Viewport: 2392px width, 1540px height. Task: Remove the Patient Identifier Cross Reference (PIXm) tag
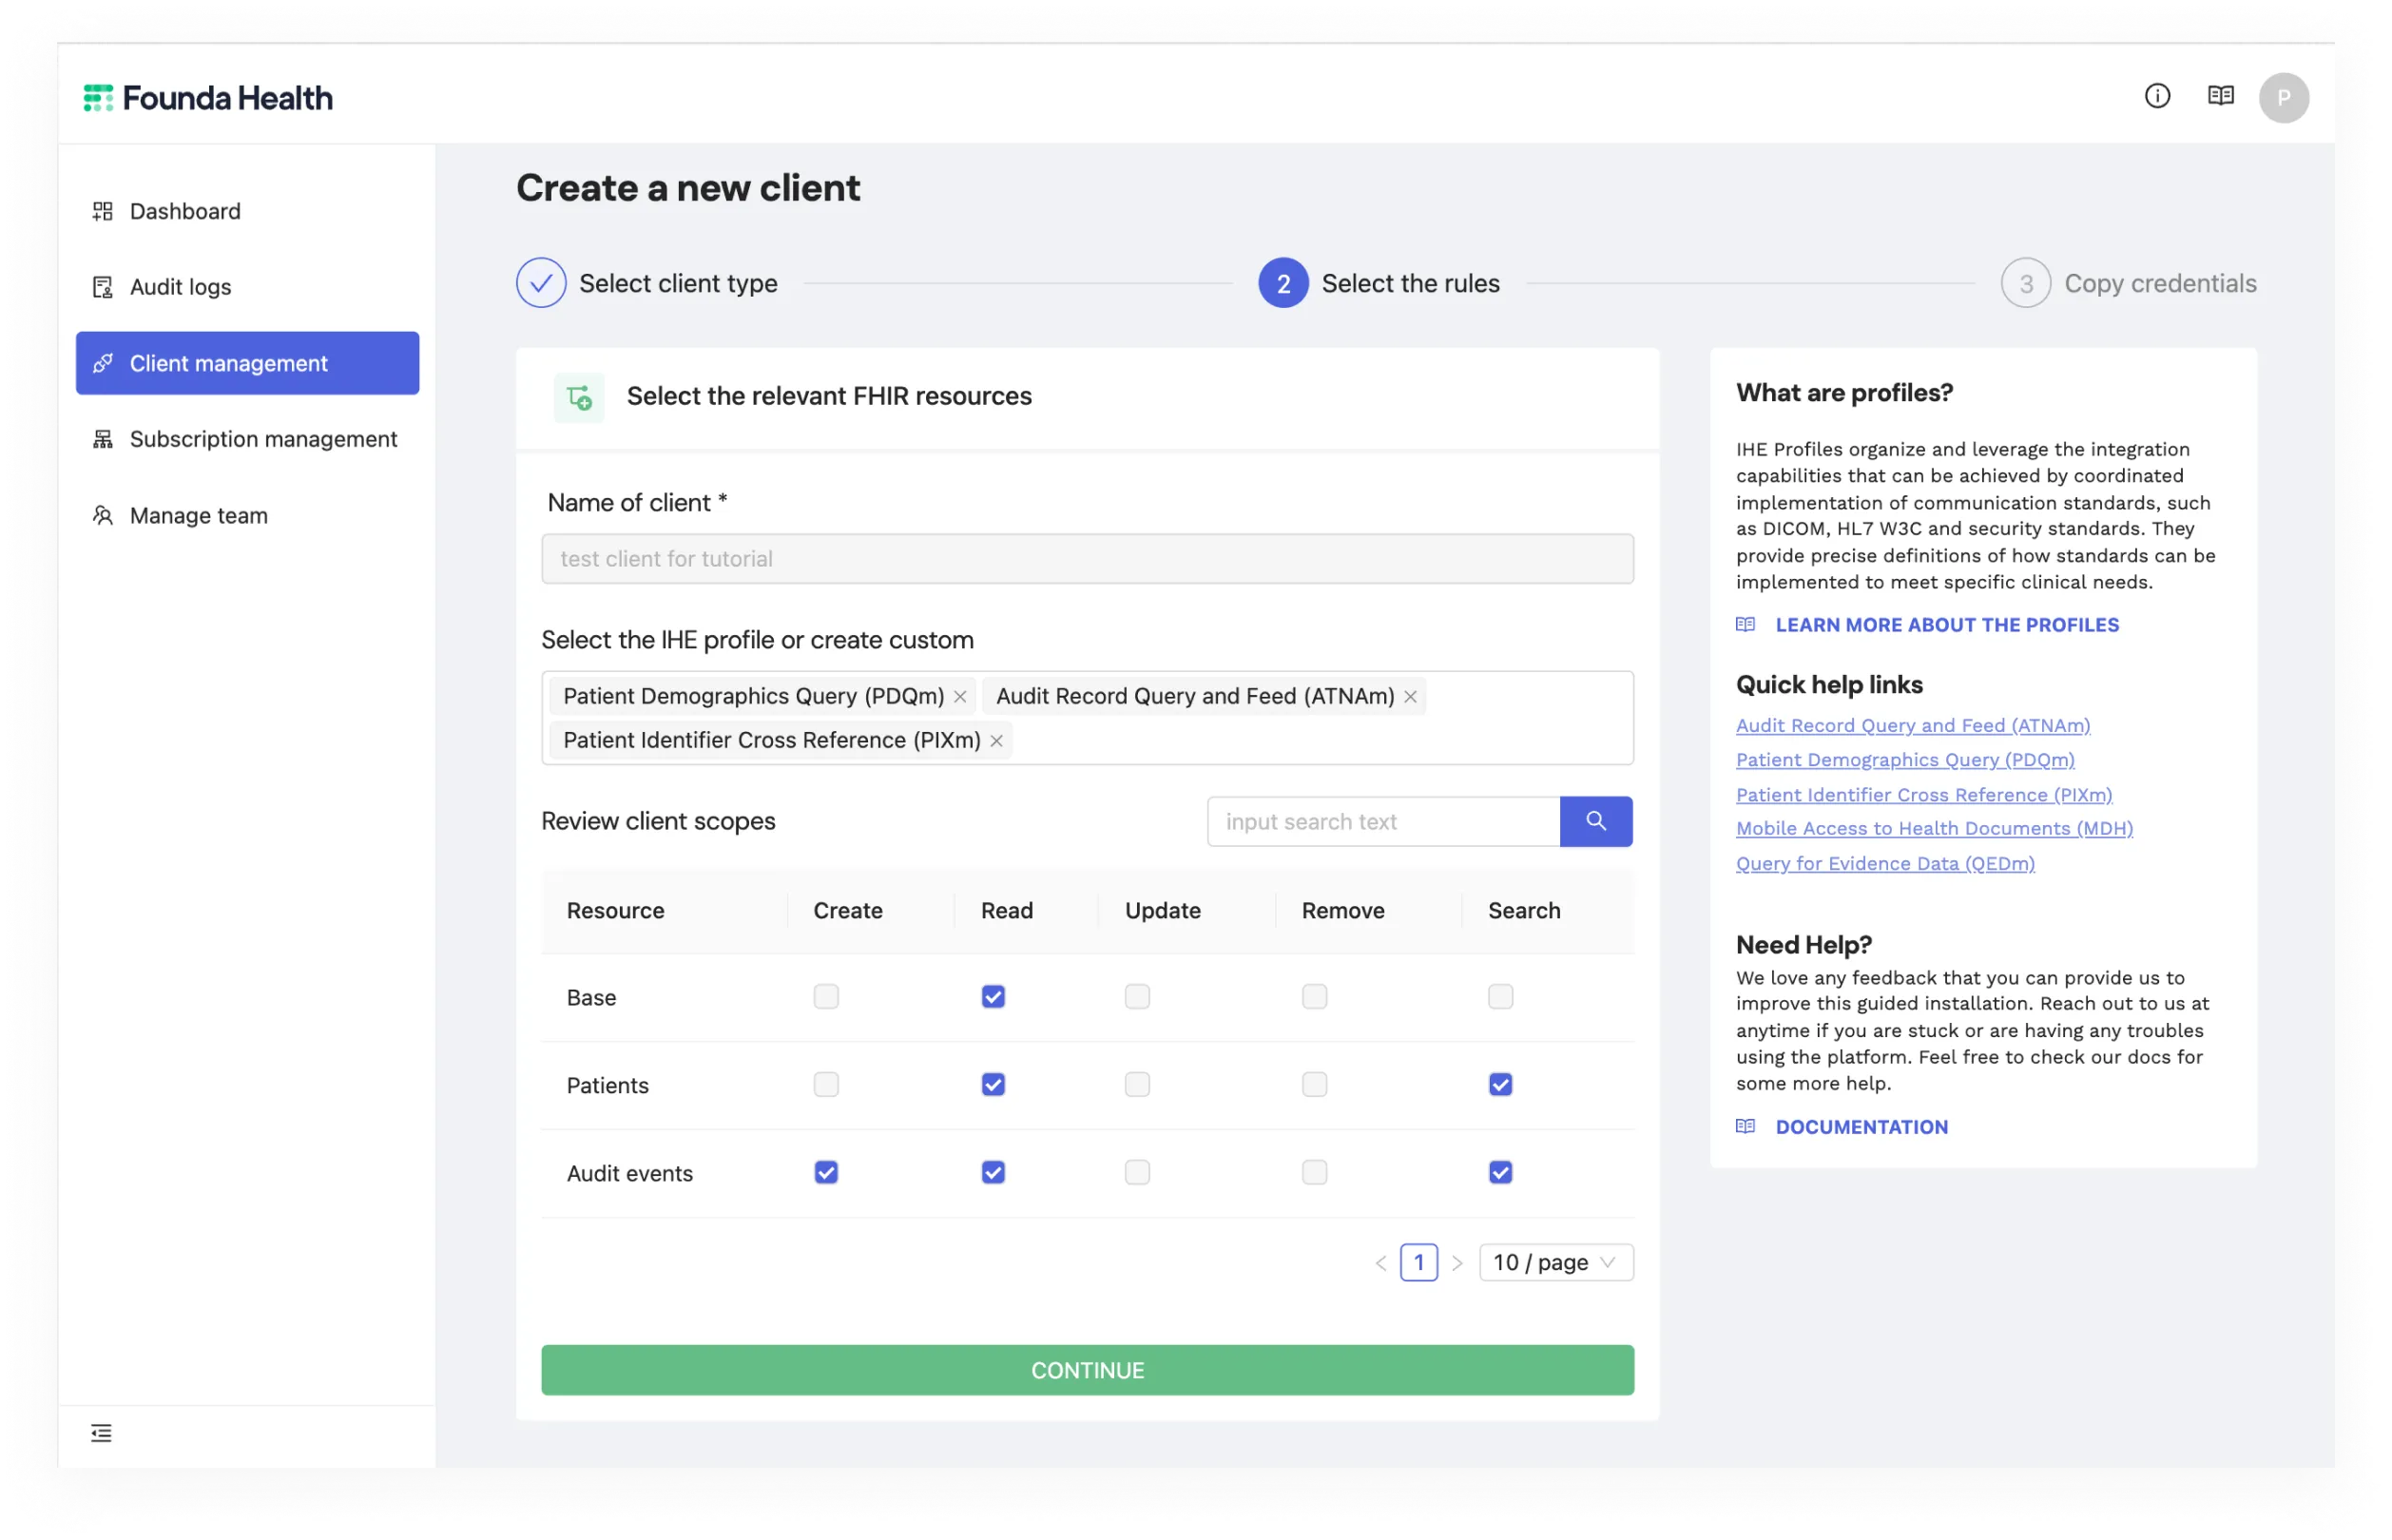click(x=996, y=741)
